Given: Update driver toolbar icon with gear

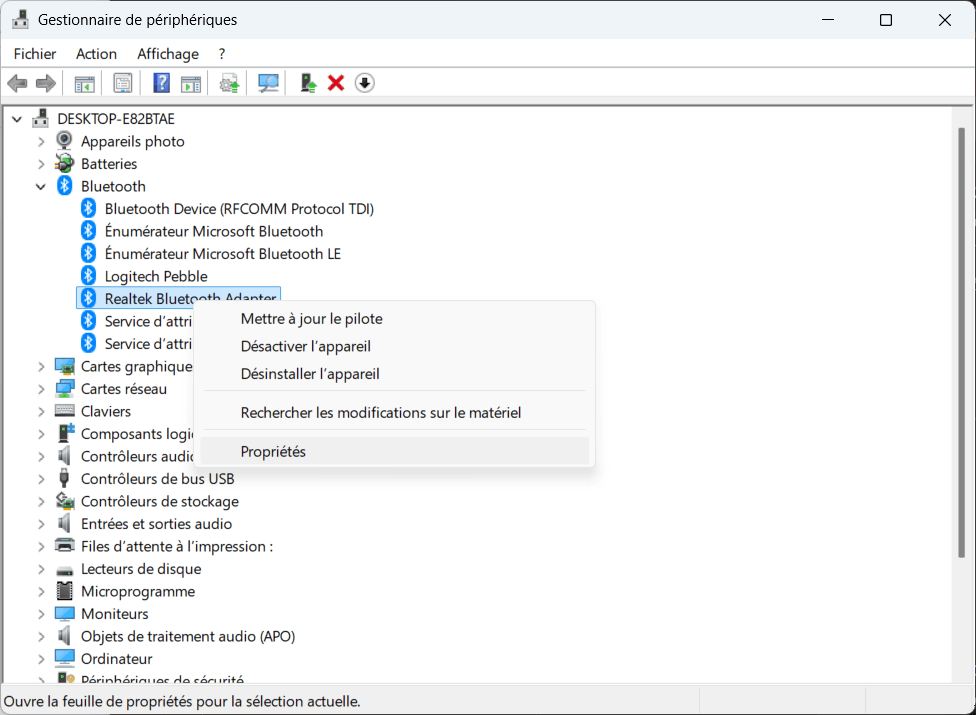Looking at the screenshot, I should pyautogui.click(x=229, y=83).
